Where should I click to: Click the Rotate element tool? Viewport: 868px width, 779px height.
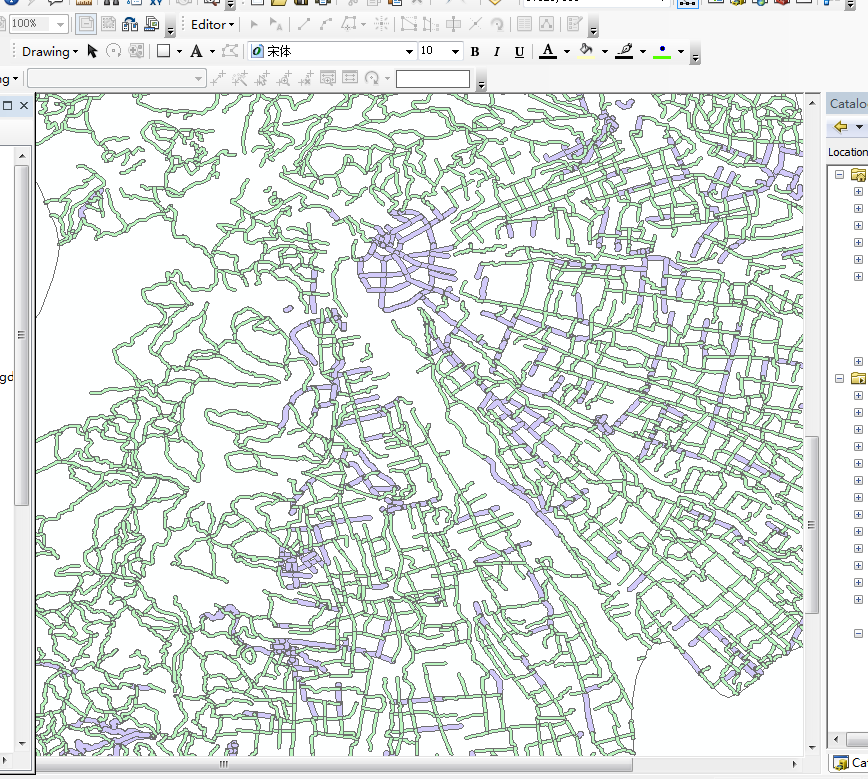coord(114,51)
